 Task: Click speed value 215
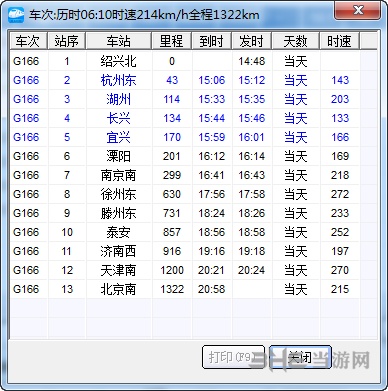point(340,289)
